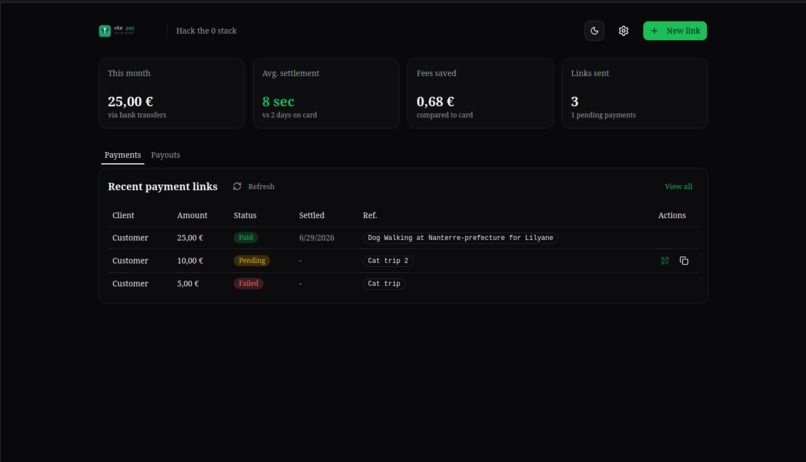Click the Pending status badge
Image resolution: width=806 pixels, height=462 pixels.
(x=252, y=261)
